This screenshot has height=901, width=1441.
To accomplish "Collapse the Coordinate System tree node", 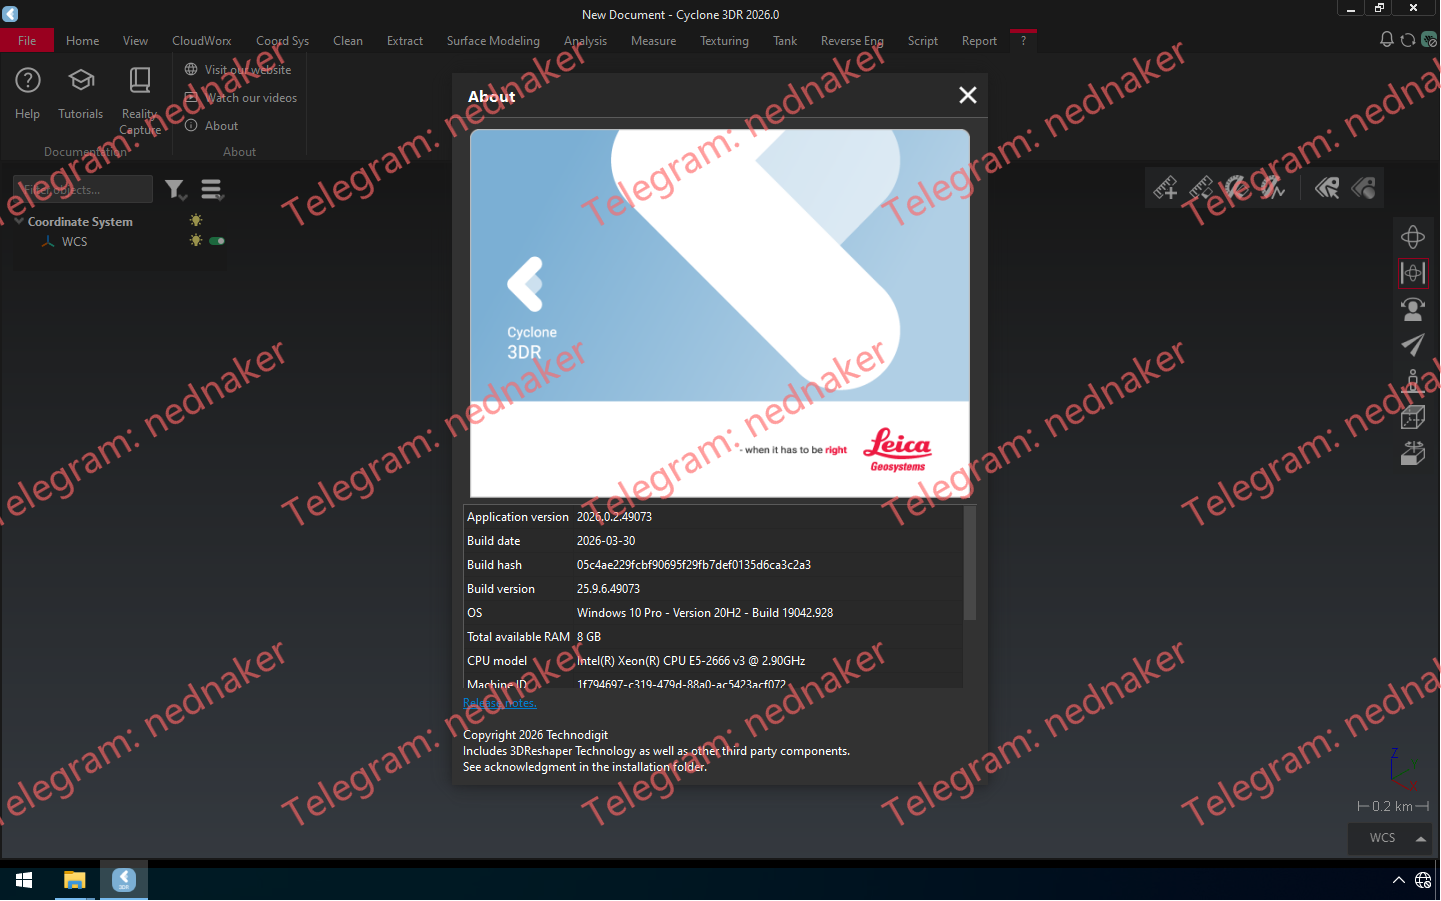I will click(19, 221).
